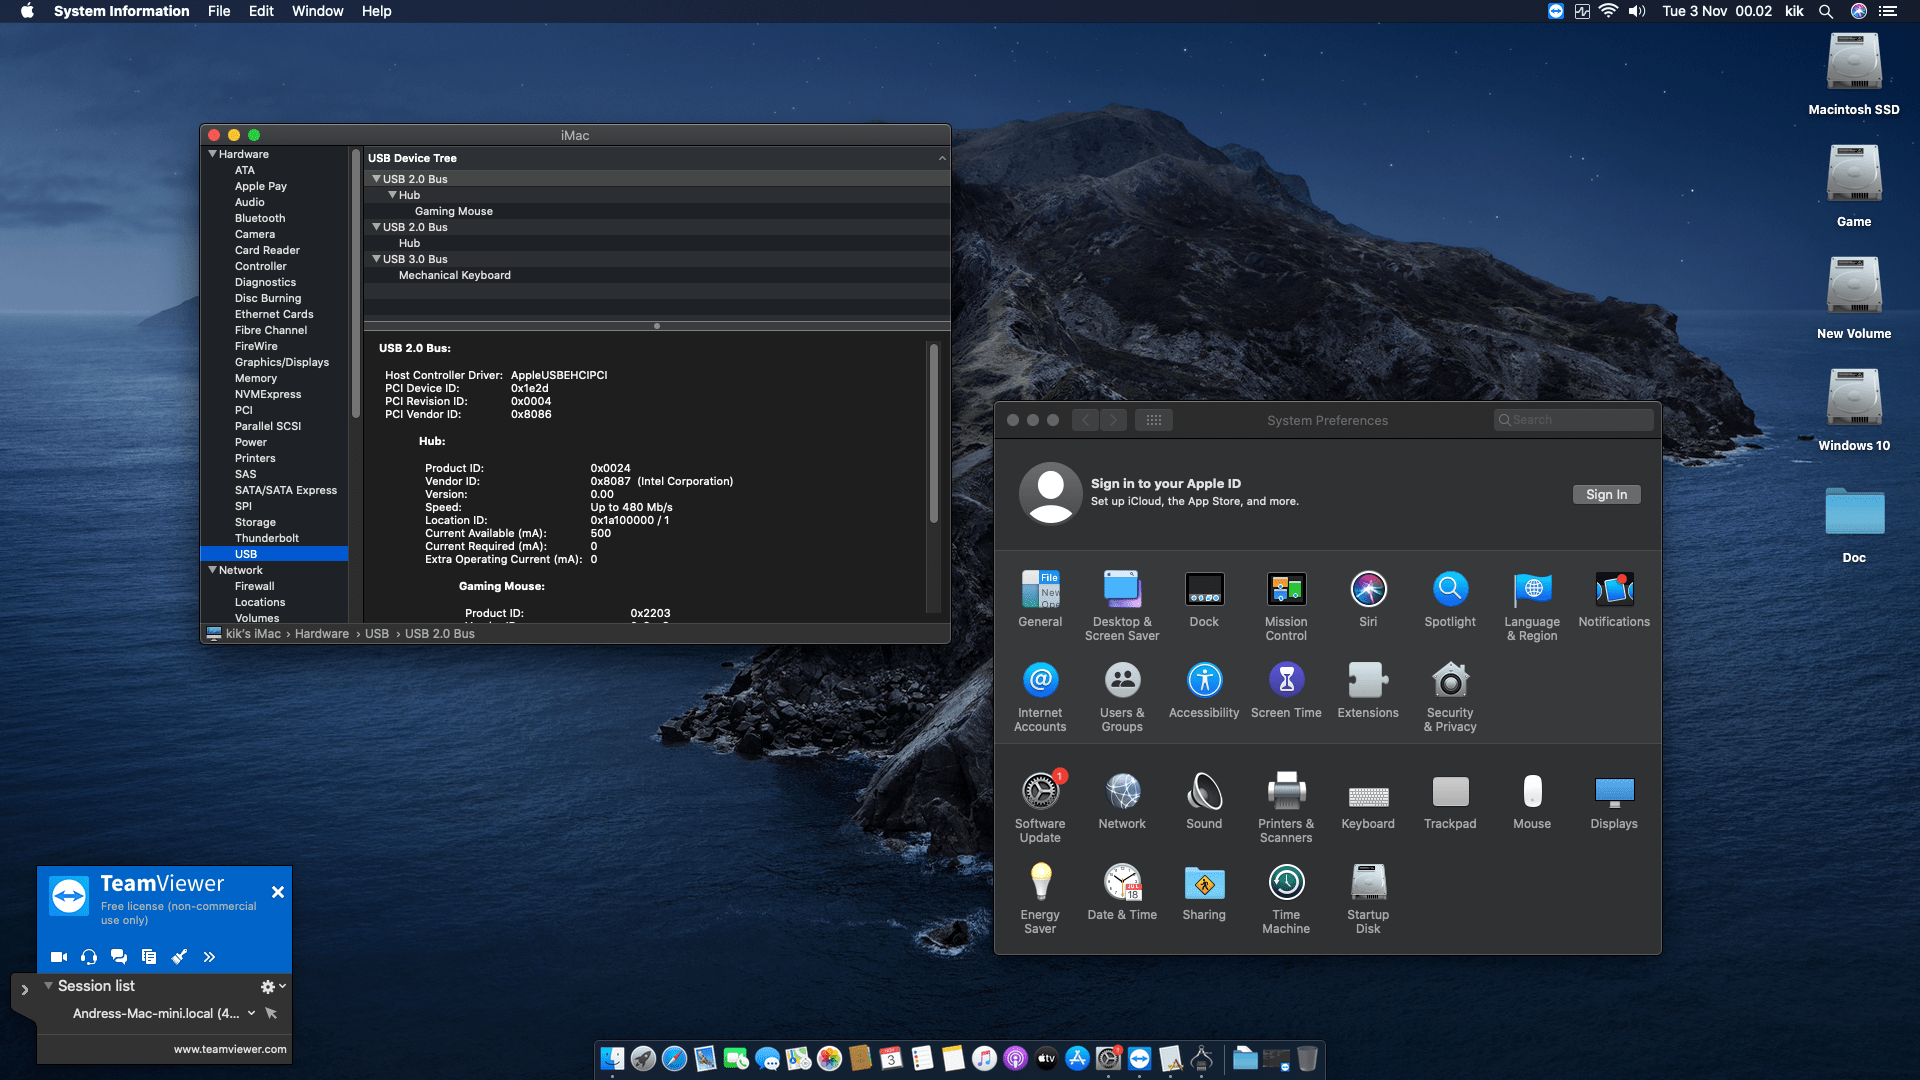Open TeamViewer file transfer icon

(149, 957)
